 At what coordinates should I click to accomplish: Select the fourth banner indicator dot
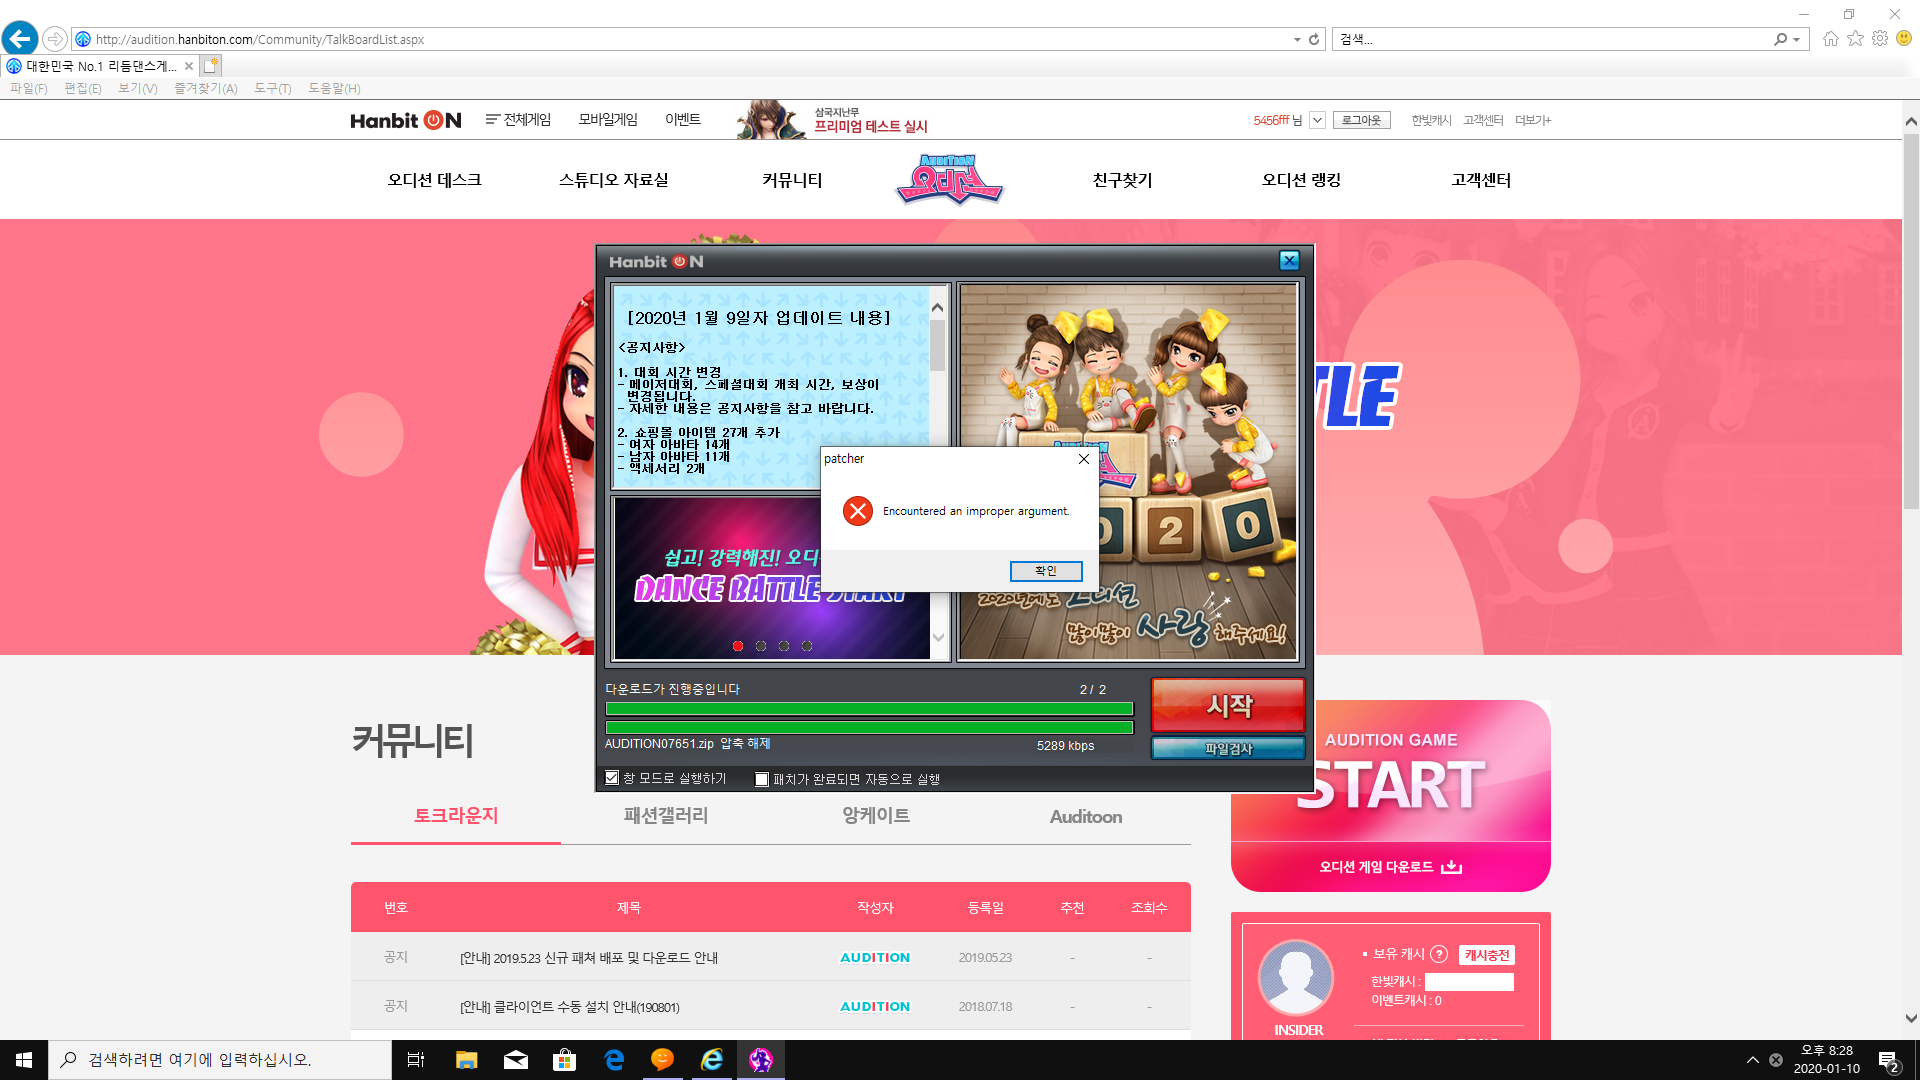tap(807, 646)
